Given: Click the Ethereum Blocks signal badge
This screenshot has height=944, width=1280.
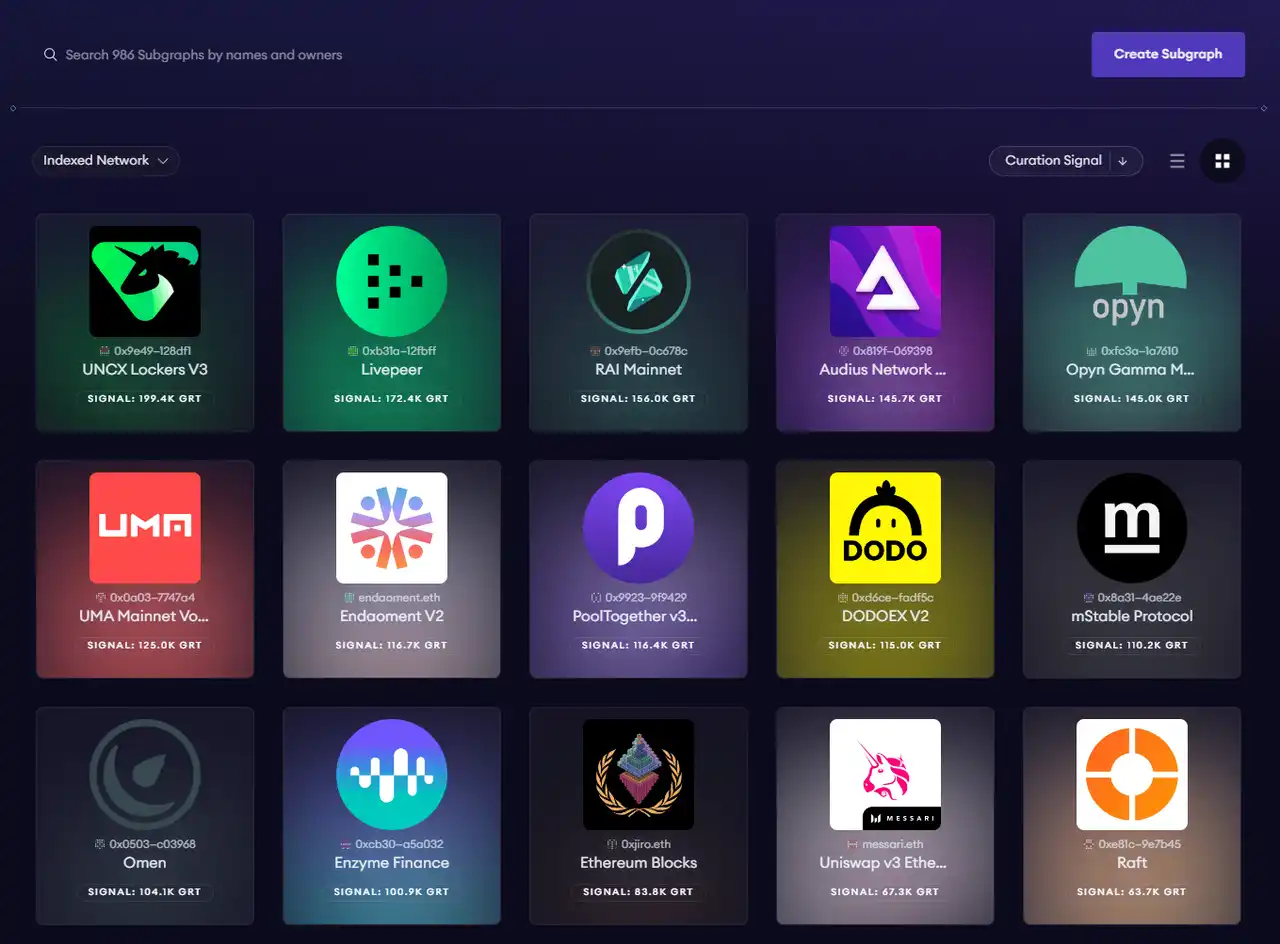Looking at the screenshot, I should (x=638, y=892).
